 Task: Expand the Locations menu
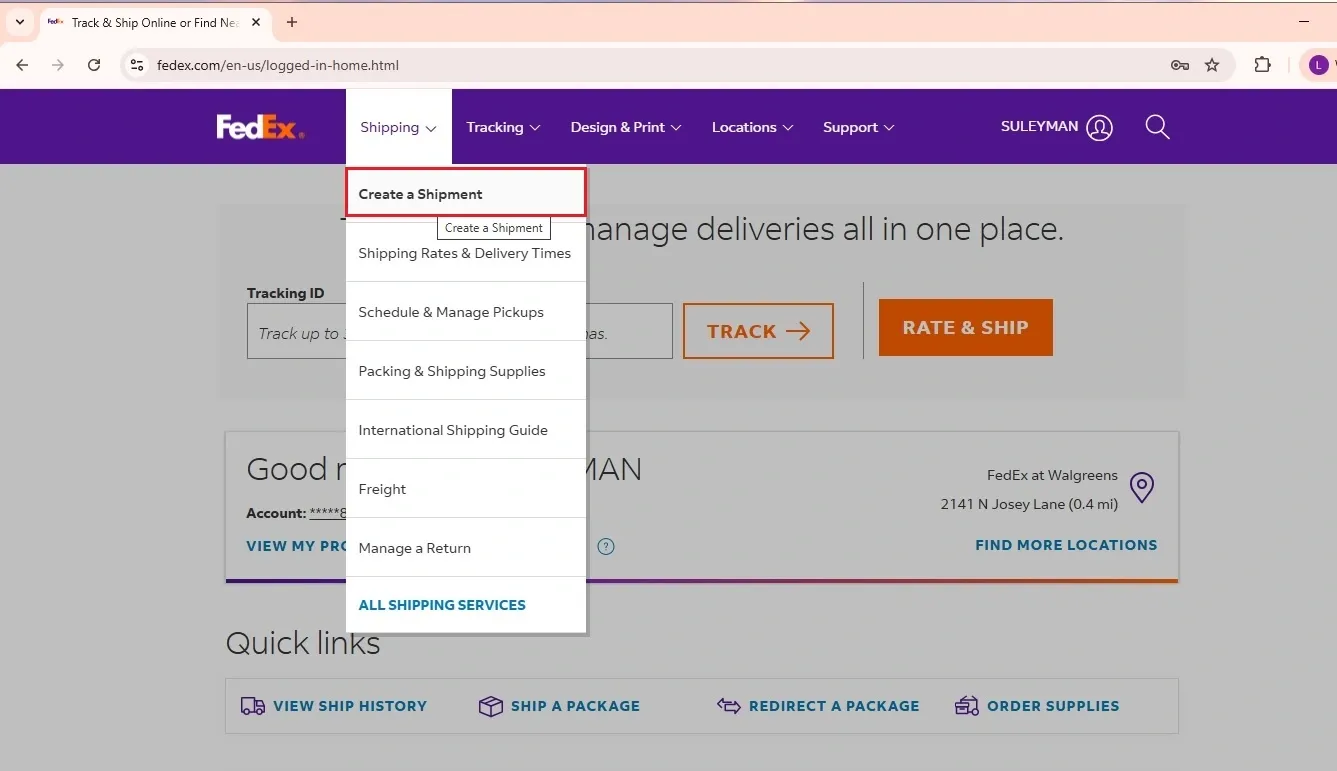tap(752, 127)
